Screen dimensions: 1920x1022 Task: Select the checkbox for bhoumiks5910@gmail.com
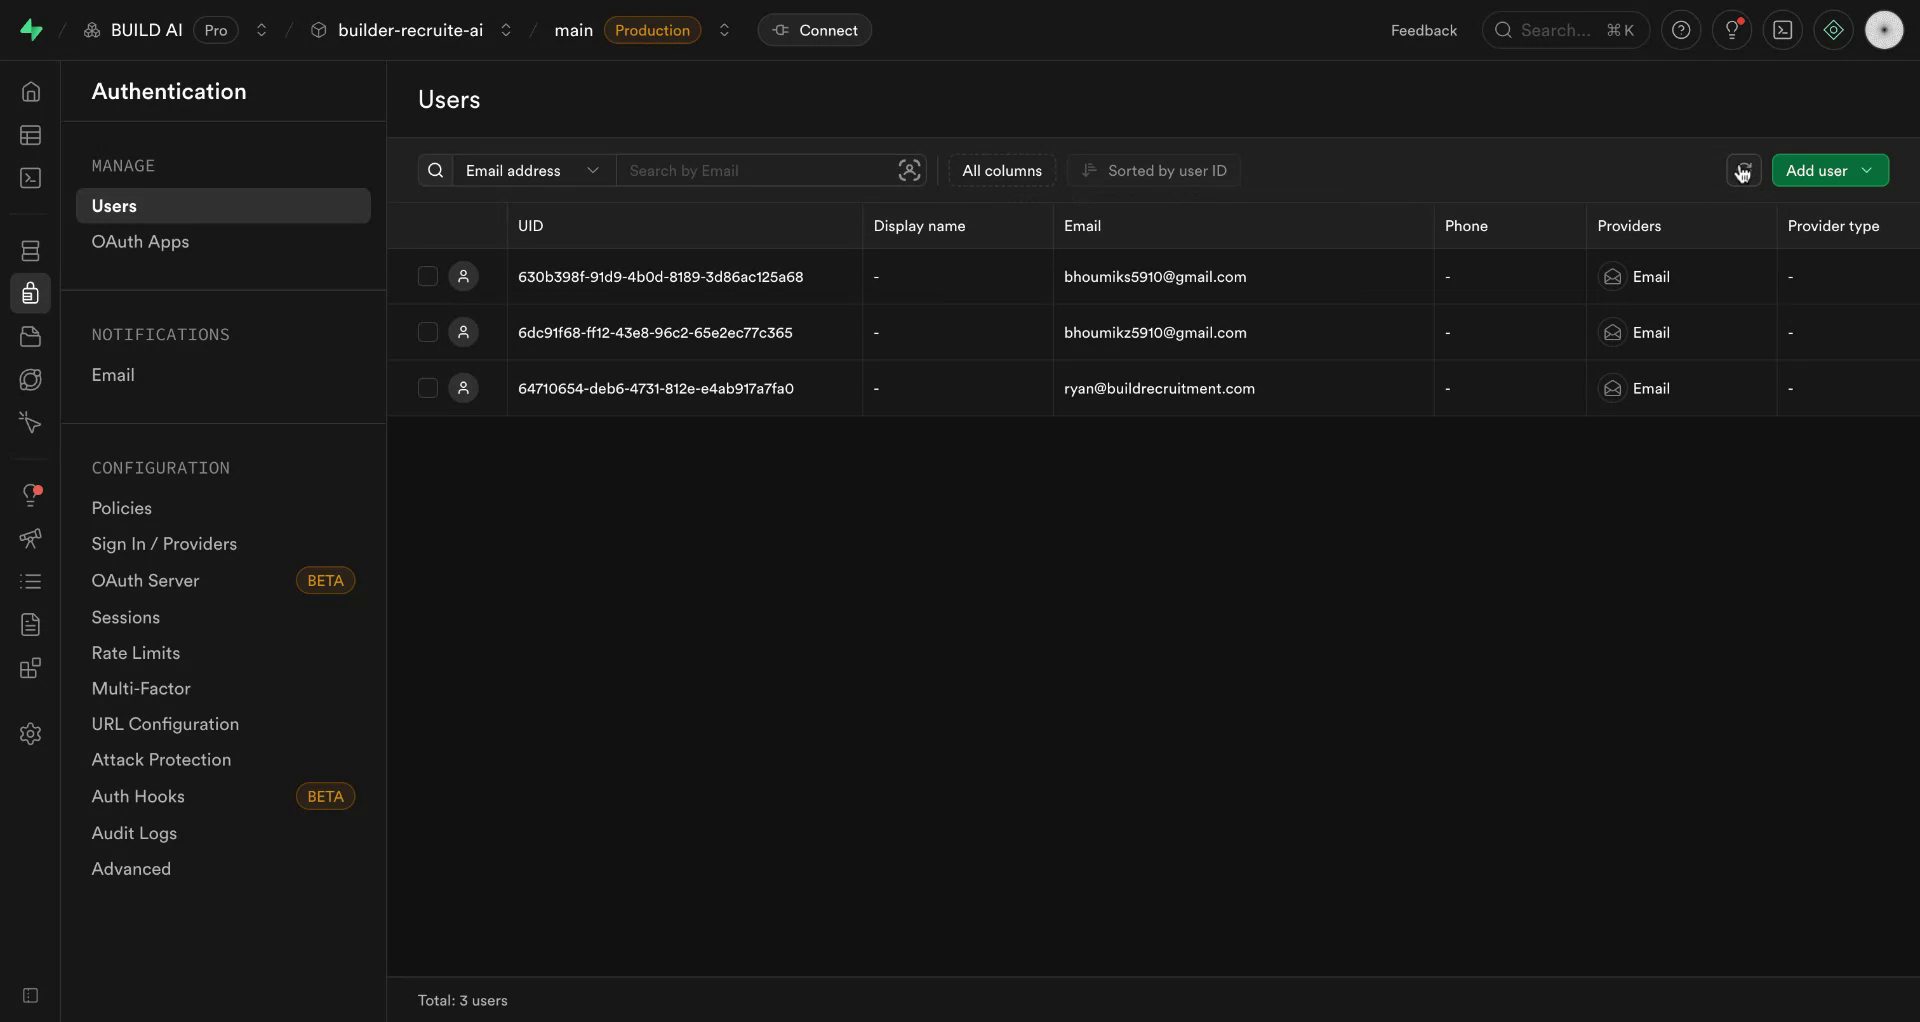427,276
